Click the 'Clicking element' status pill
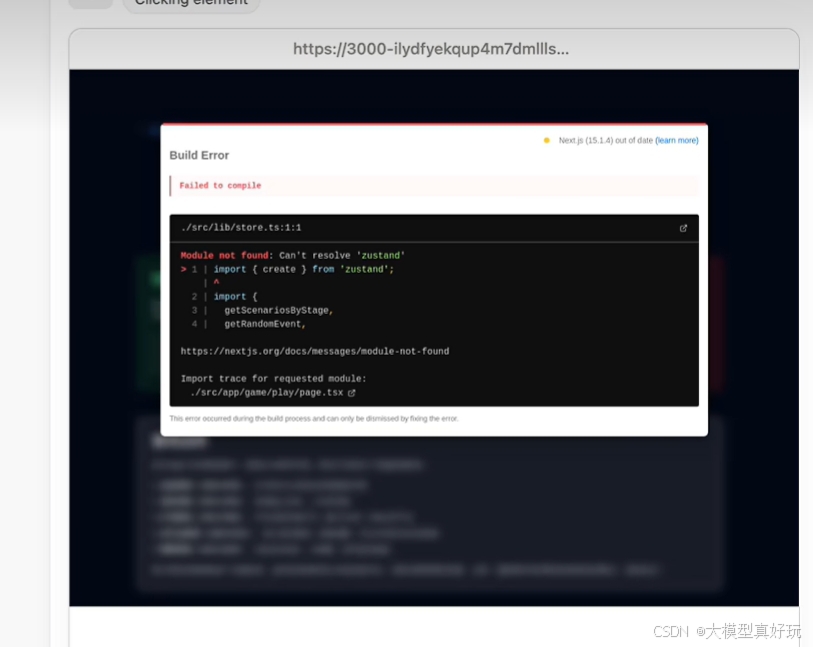 191,3
